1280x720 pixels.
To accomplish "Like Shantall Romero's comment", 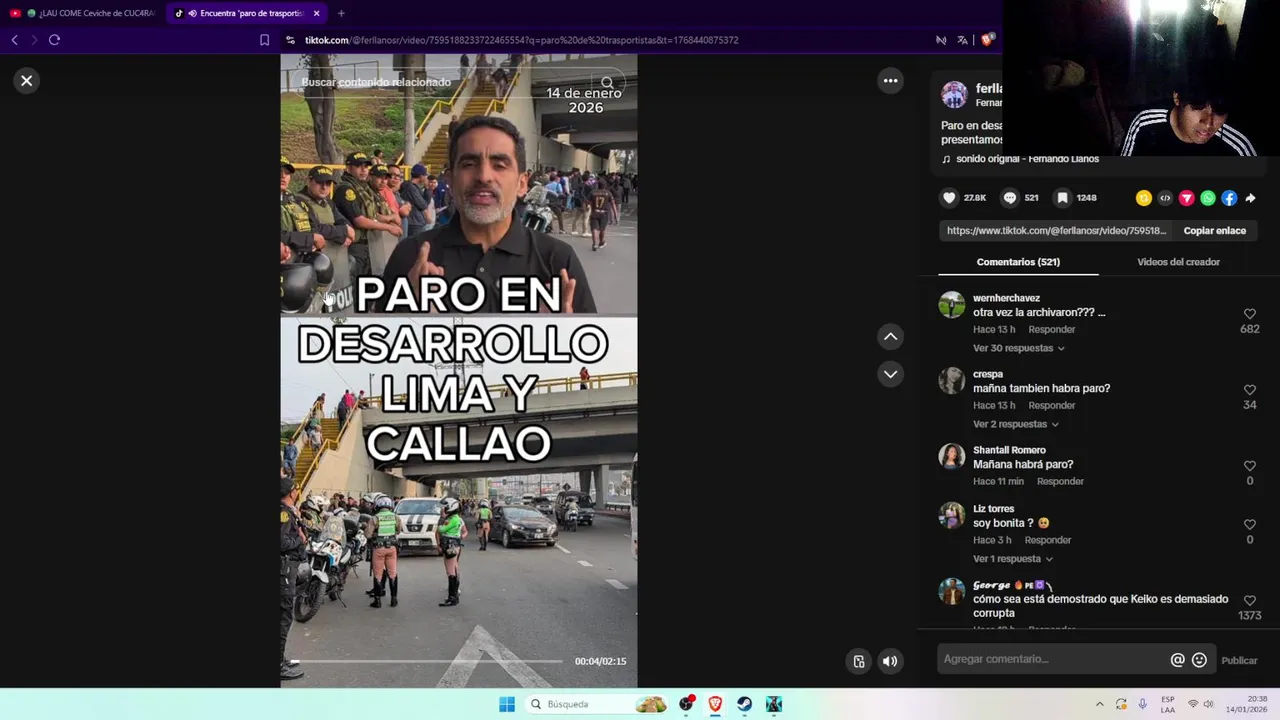I will coord(1249,466).
